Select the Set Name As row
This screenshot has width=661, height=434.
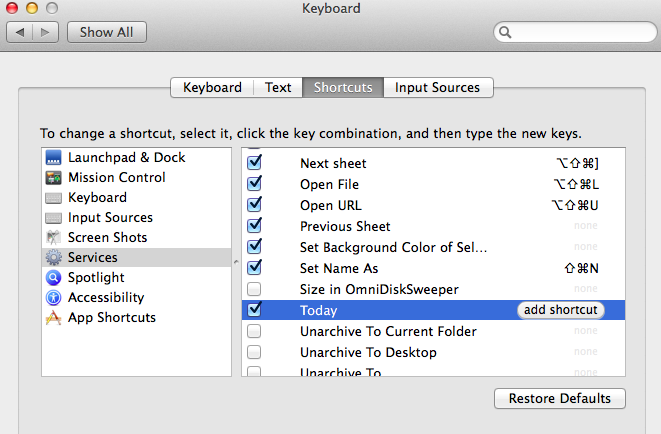[x=400, y=268]
